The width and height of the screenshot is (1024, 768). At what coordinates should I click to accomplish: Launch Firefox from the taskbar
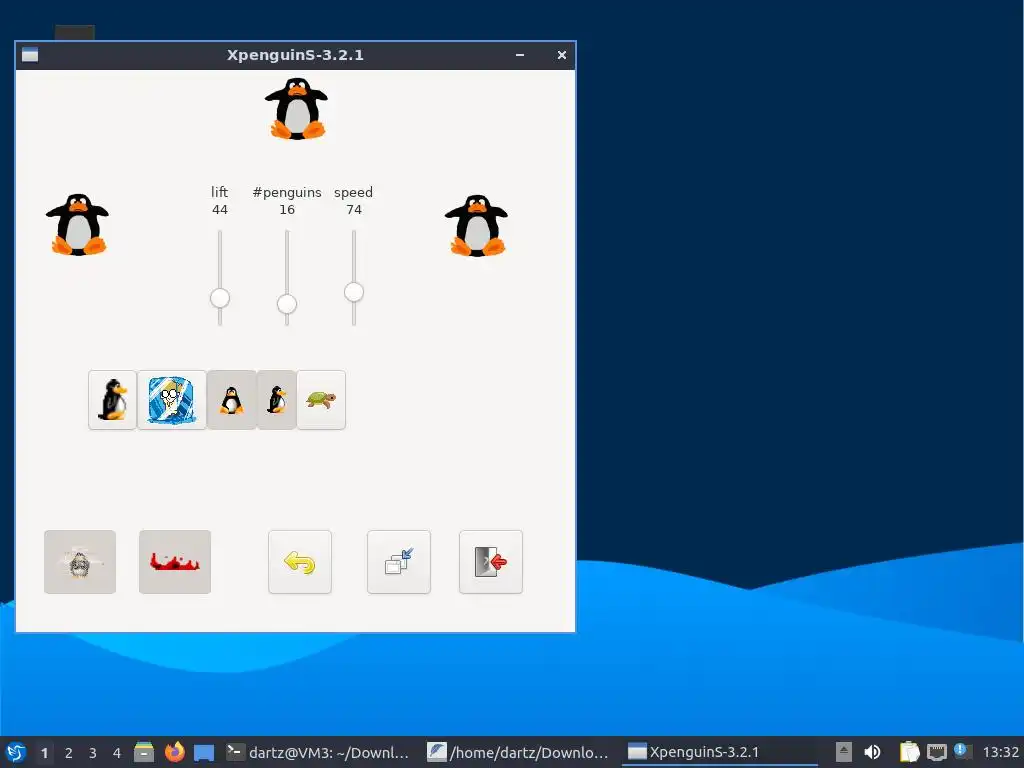tap(174, 752)
